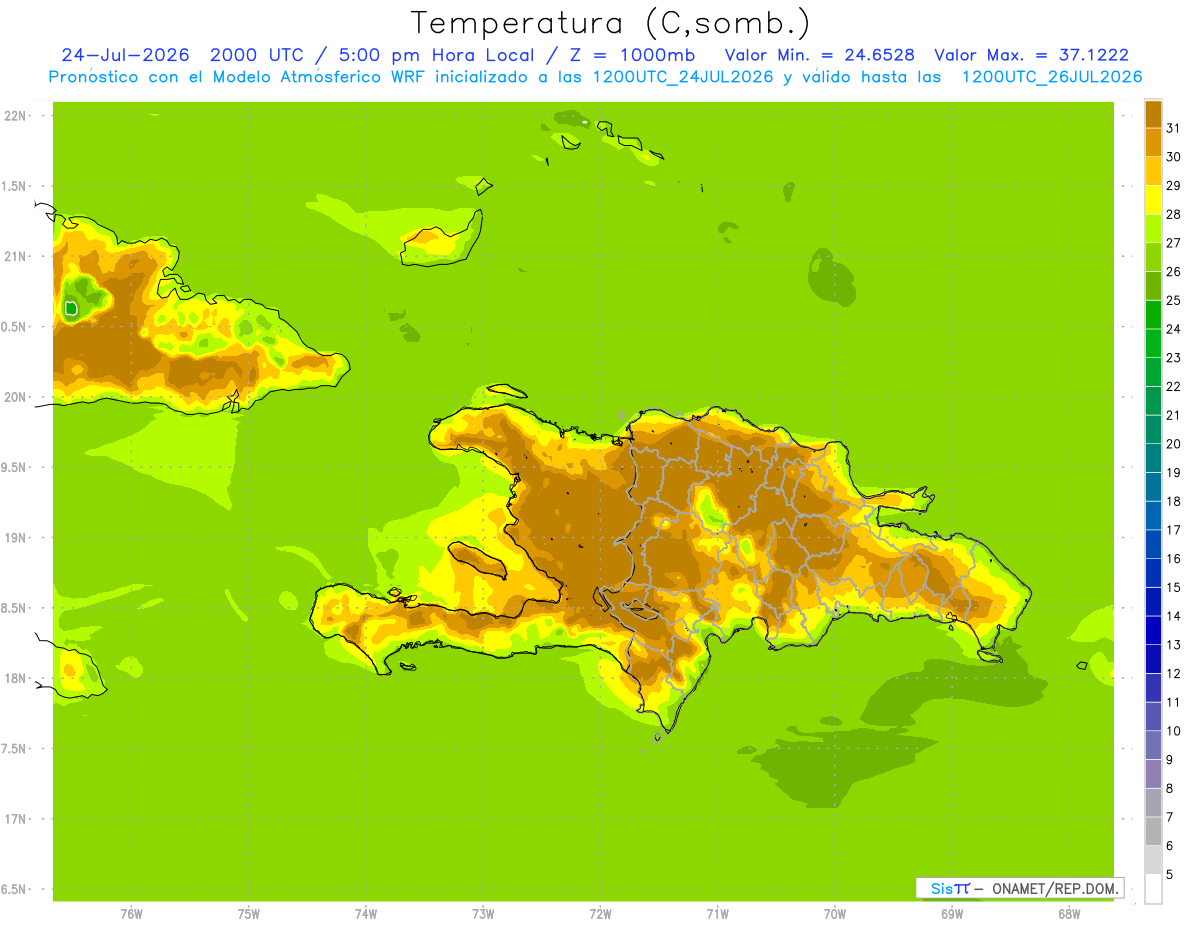This screenshot has width=1200, height=927.
Task: Click the '7.5N' latitude axis label
Action: (15, 749)
